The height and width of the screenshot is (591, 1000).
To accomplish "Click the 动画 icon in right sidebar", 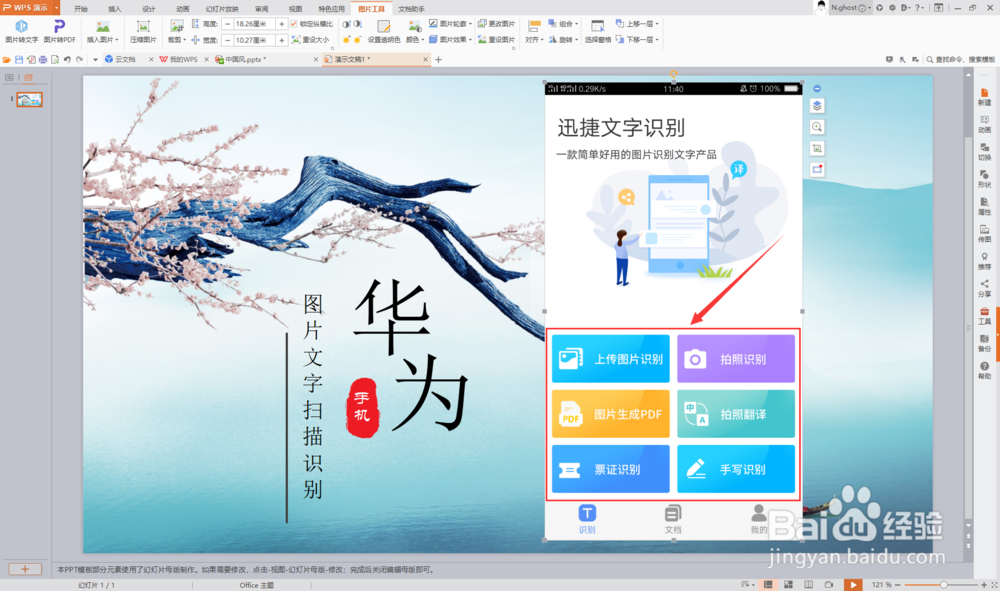I will 985,124.
